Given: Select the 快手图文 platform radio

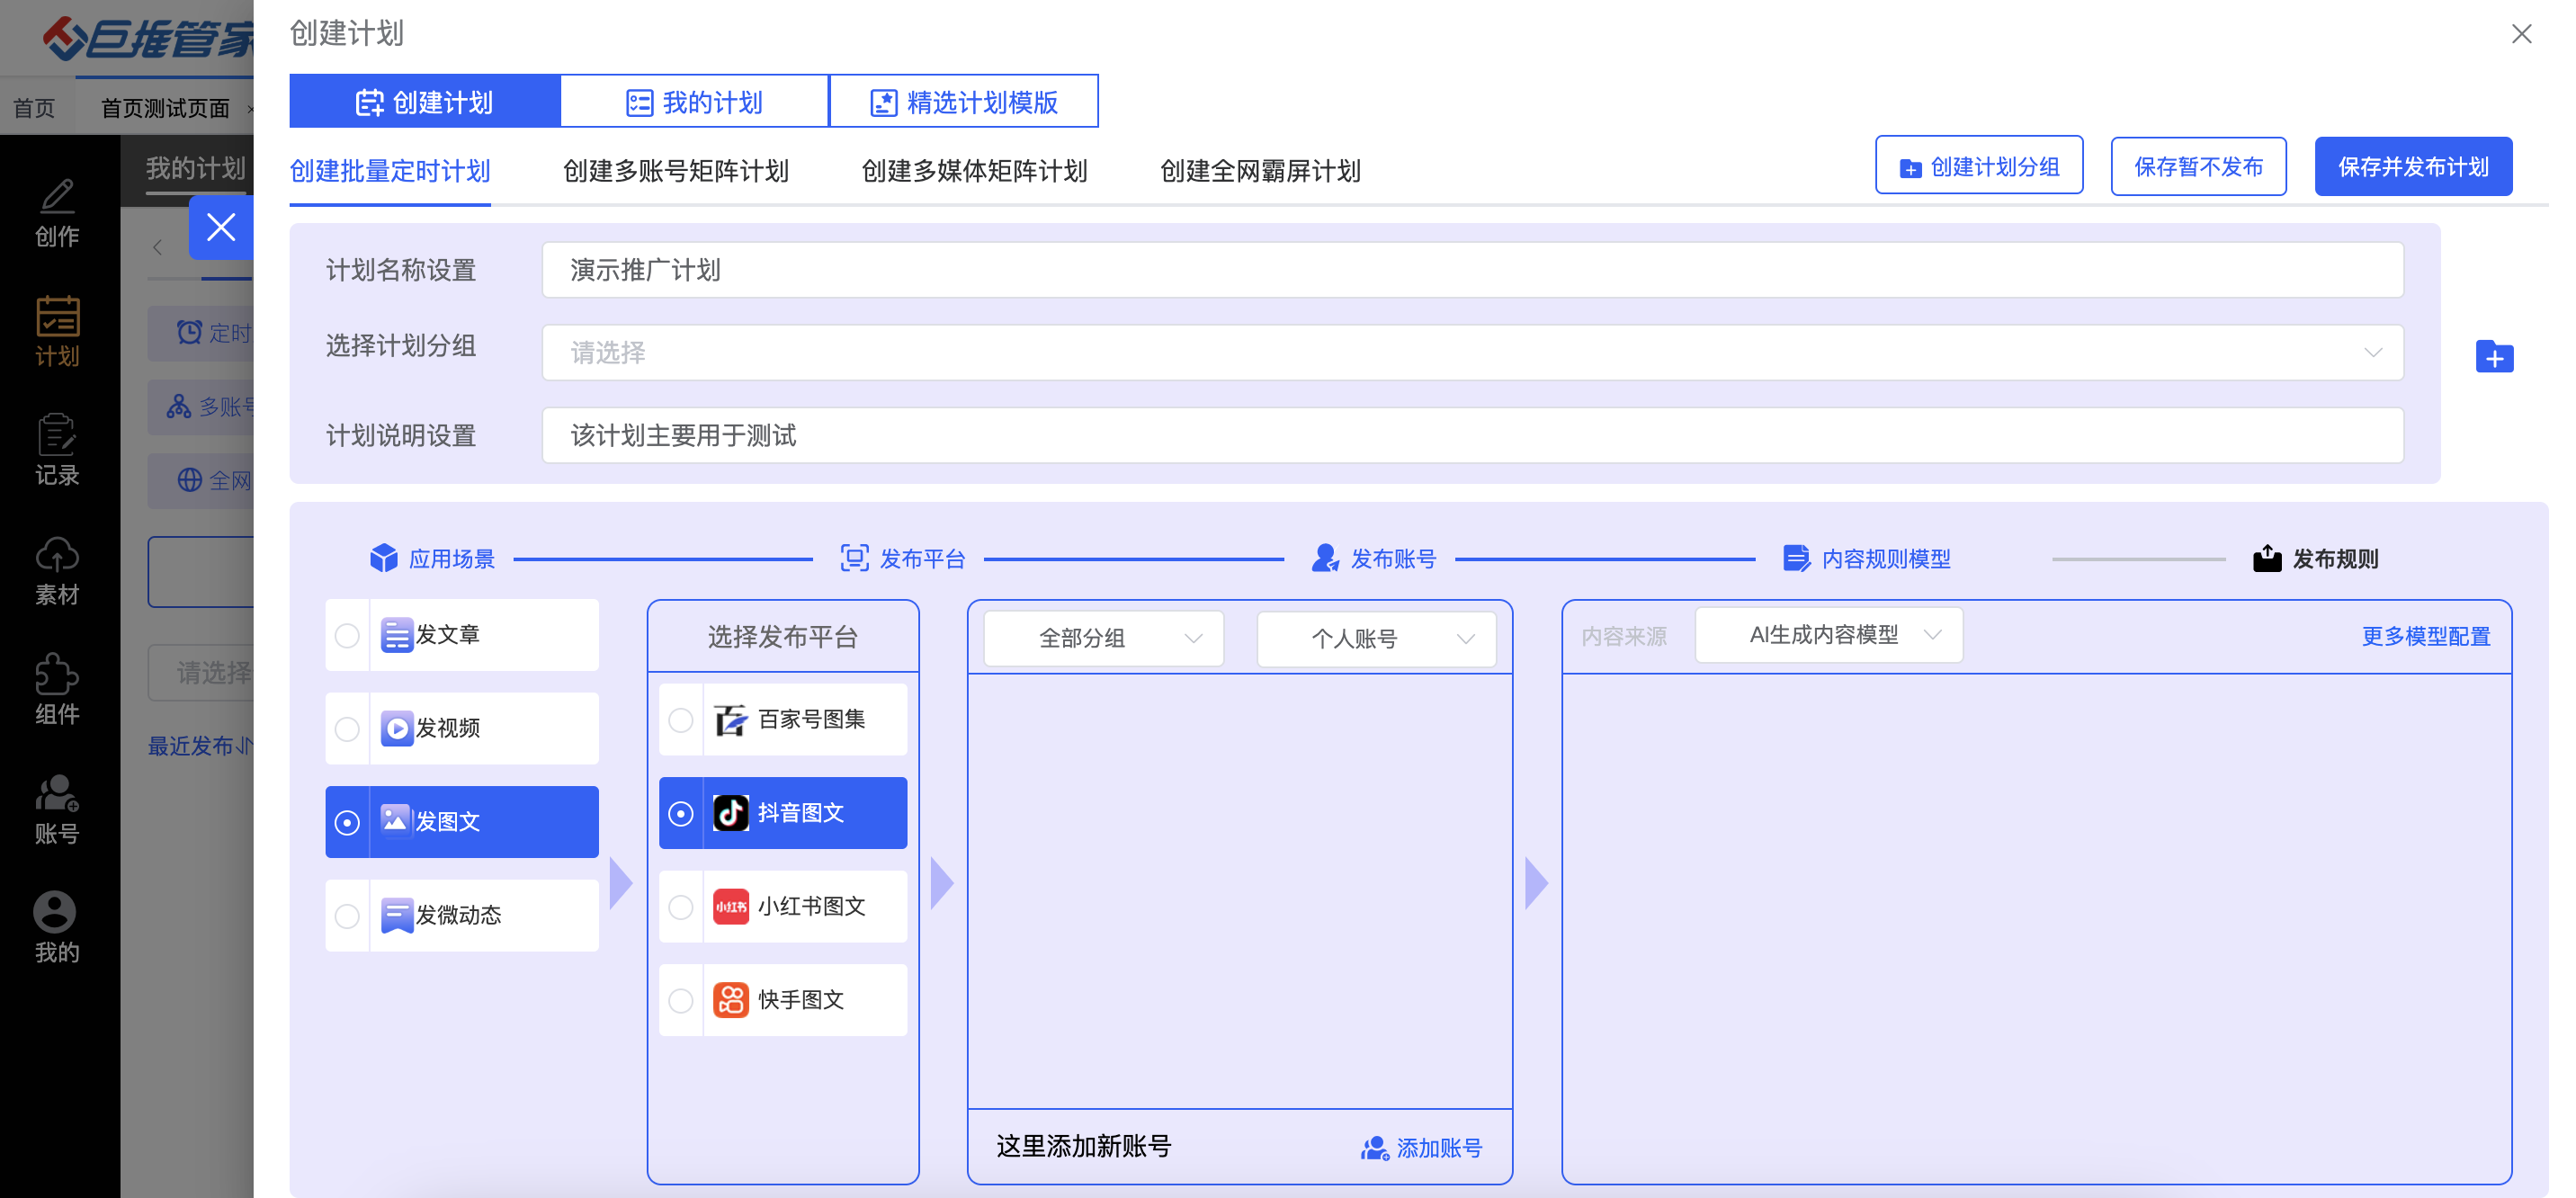Looking at the screenshot, I should pyautogui.click(x=680, y=1000).
